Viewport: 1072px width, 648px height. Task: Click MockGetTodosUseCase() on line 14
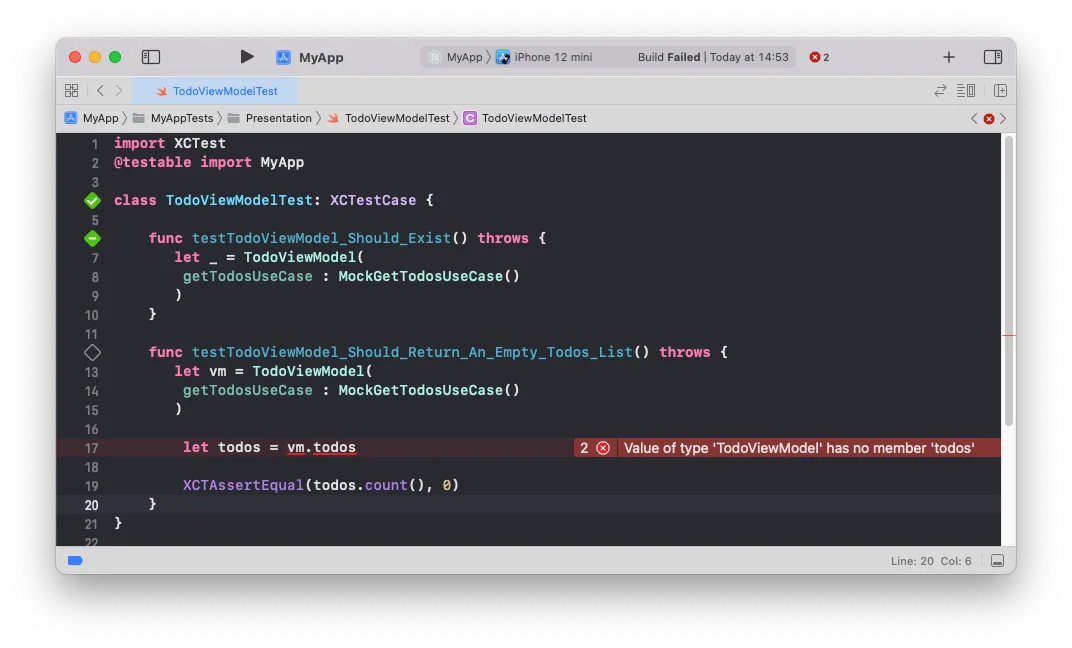429,390
